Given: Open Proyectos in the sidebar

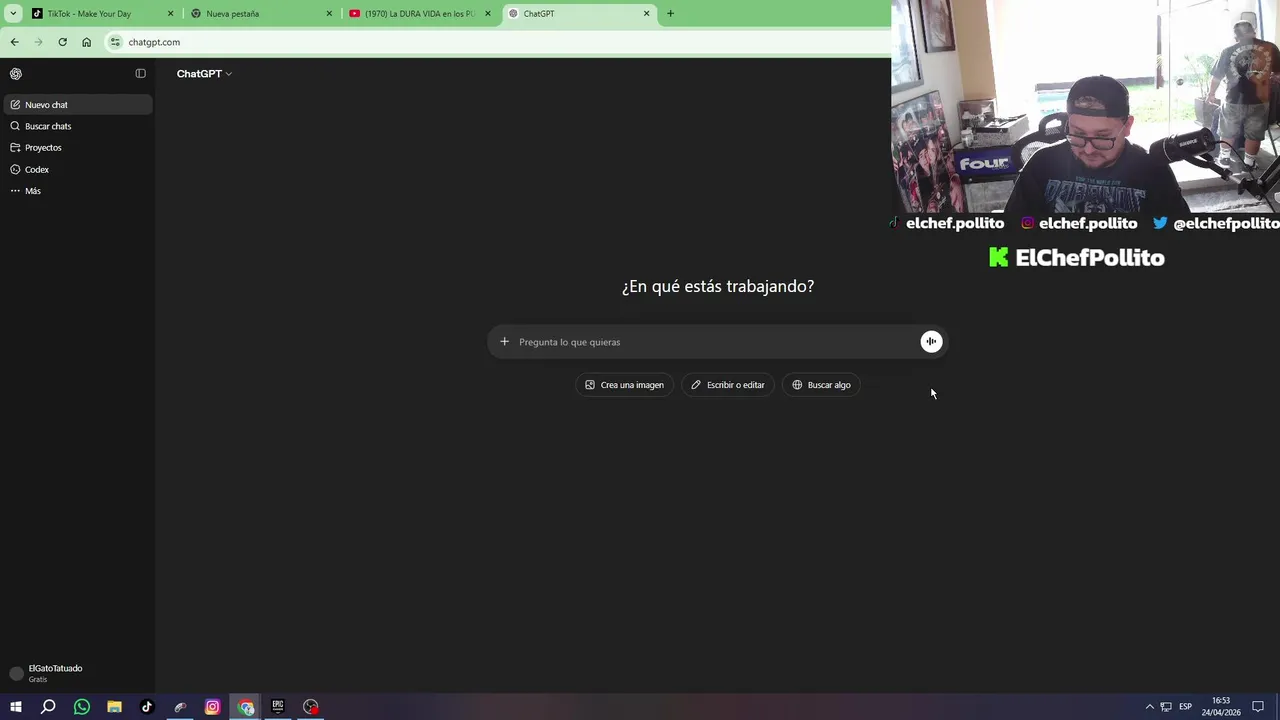Looking at the screenshot, I should (78, 148).
